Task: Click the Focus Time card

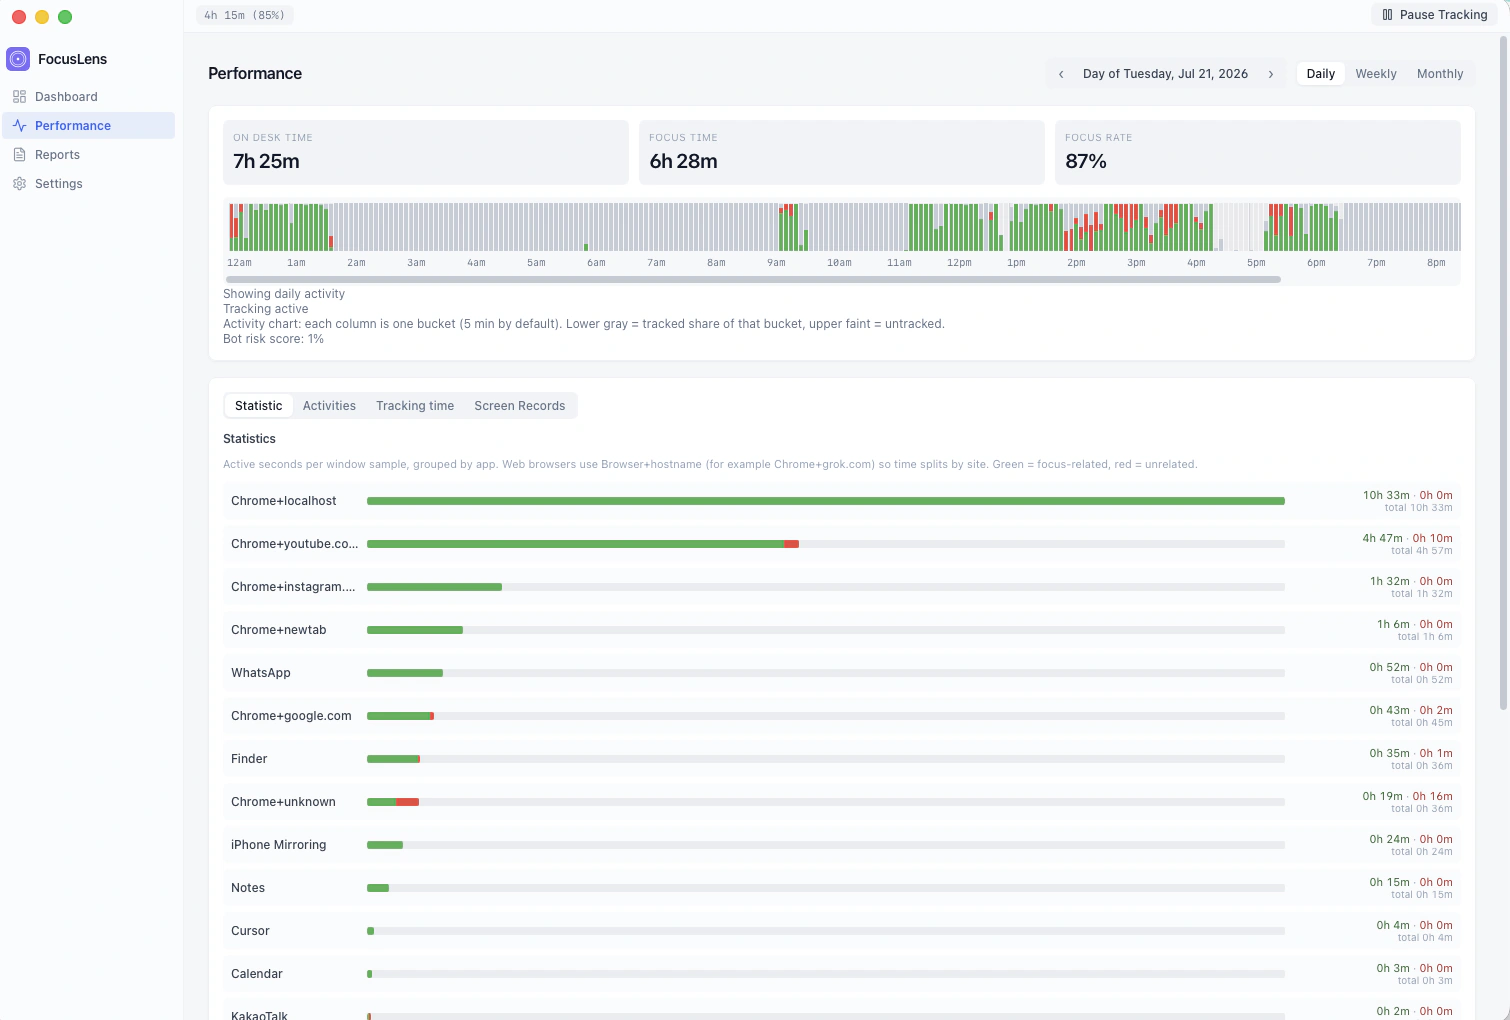Action: 841,153
